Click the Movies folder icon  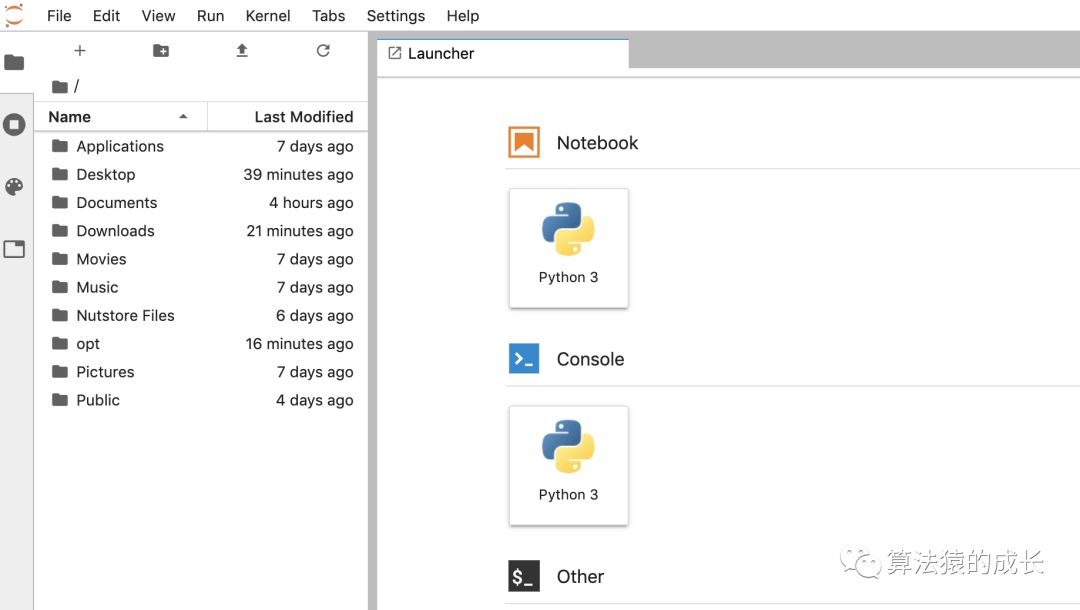pos(60,259)
